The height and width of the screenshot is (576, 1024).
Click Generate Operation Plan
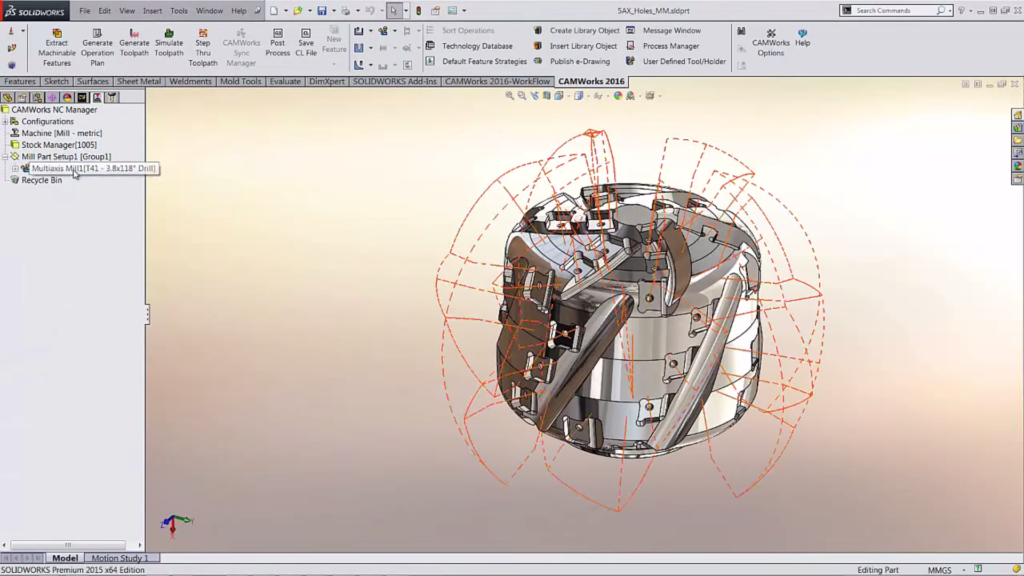point(97,47)
